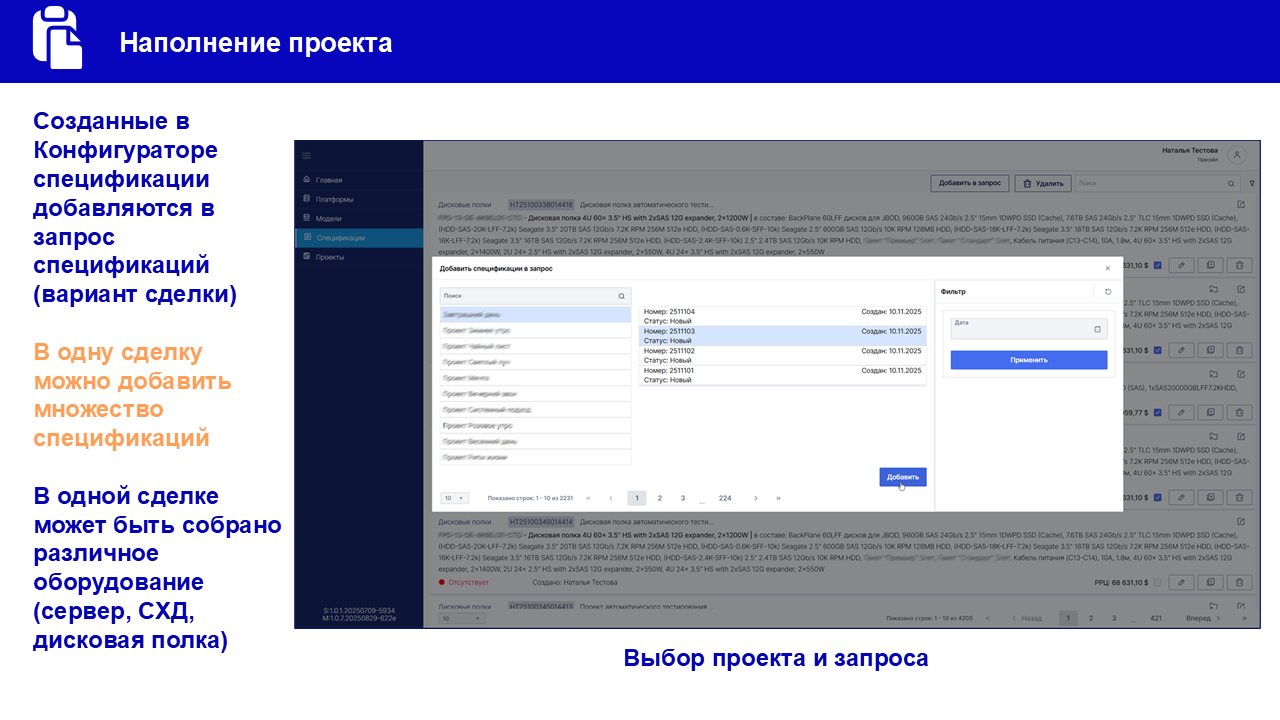
Task: Copy the spec with РРЦ: 68 631,10 $
Action: click(1211, 582)
